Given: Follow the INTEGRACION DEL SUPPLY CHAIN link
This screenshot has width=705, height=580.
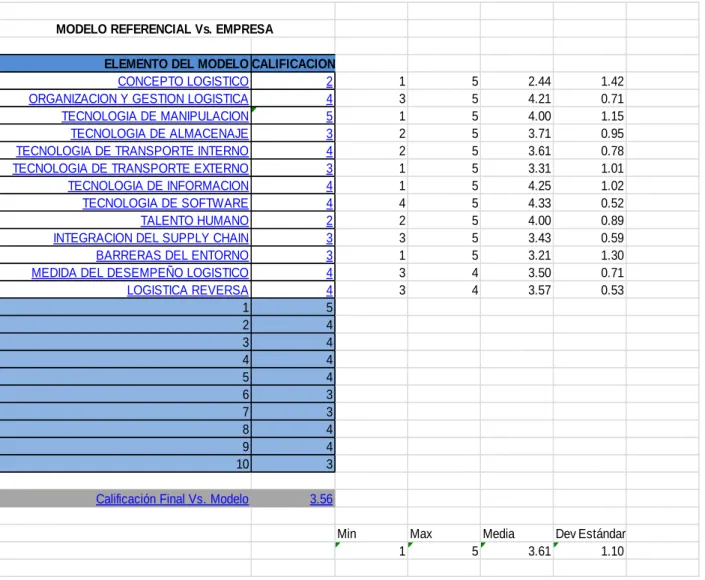Looking at the screenshot, I should point(151,238).
